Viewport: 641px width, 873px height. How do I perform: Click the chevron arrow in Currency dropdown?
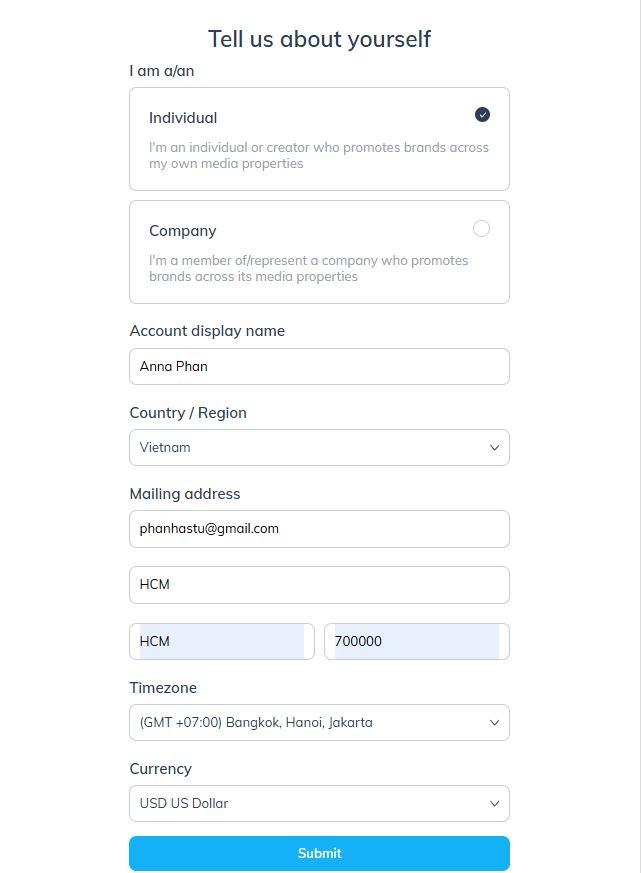494,803
